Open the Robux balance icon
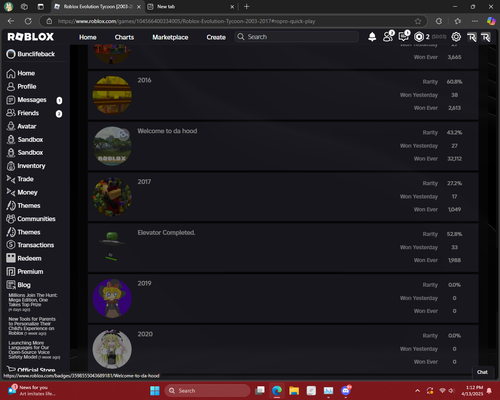The height and width of the screenshot is (400, 500). tap(419, 37)
